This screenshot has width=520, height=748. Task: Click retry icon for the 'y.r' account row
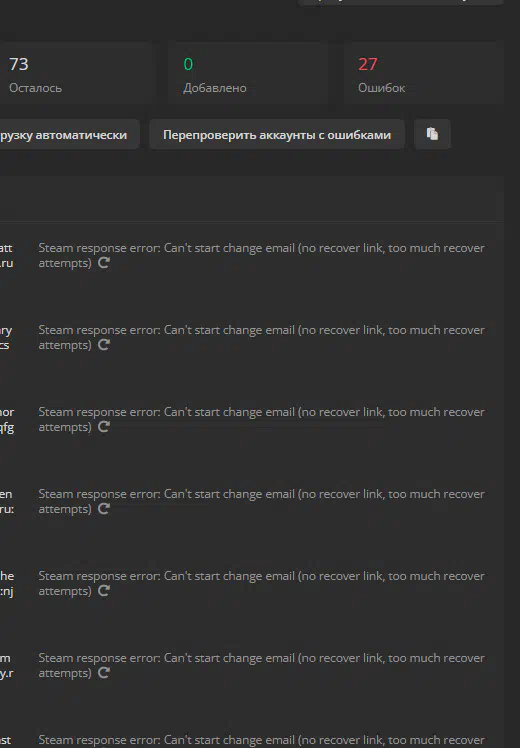click(104, 673)
